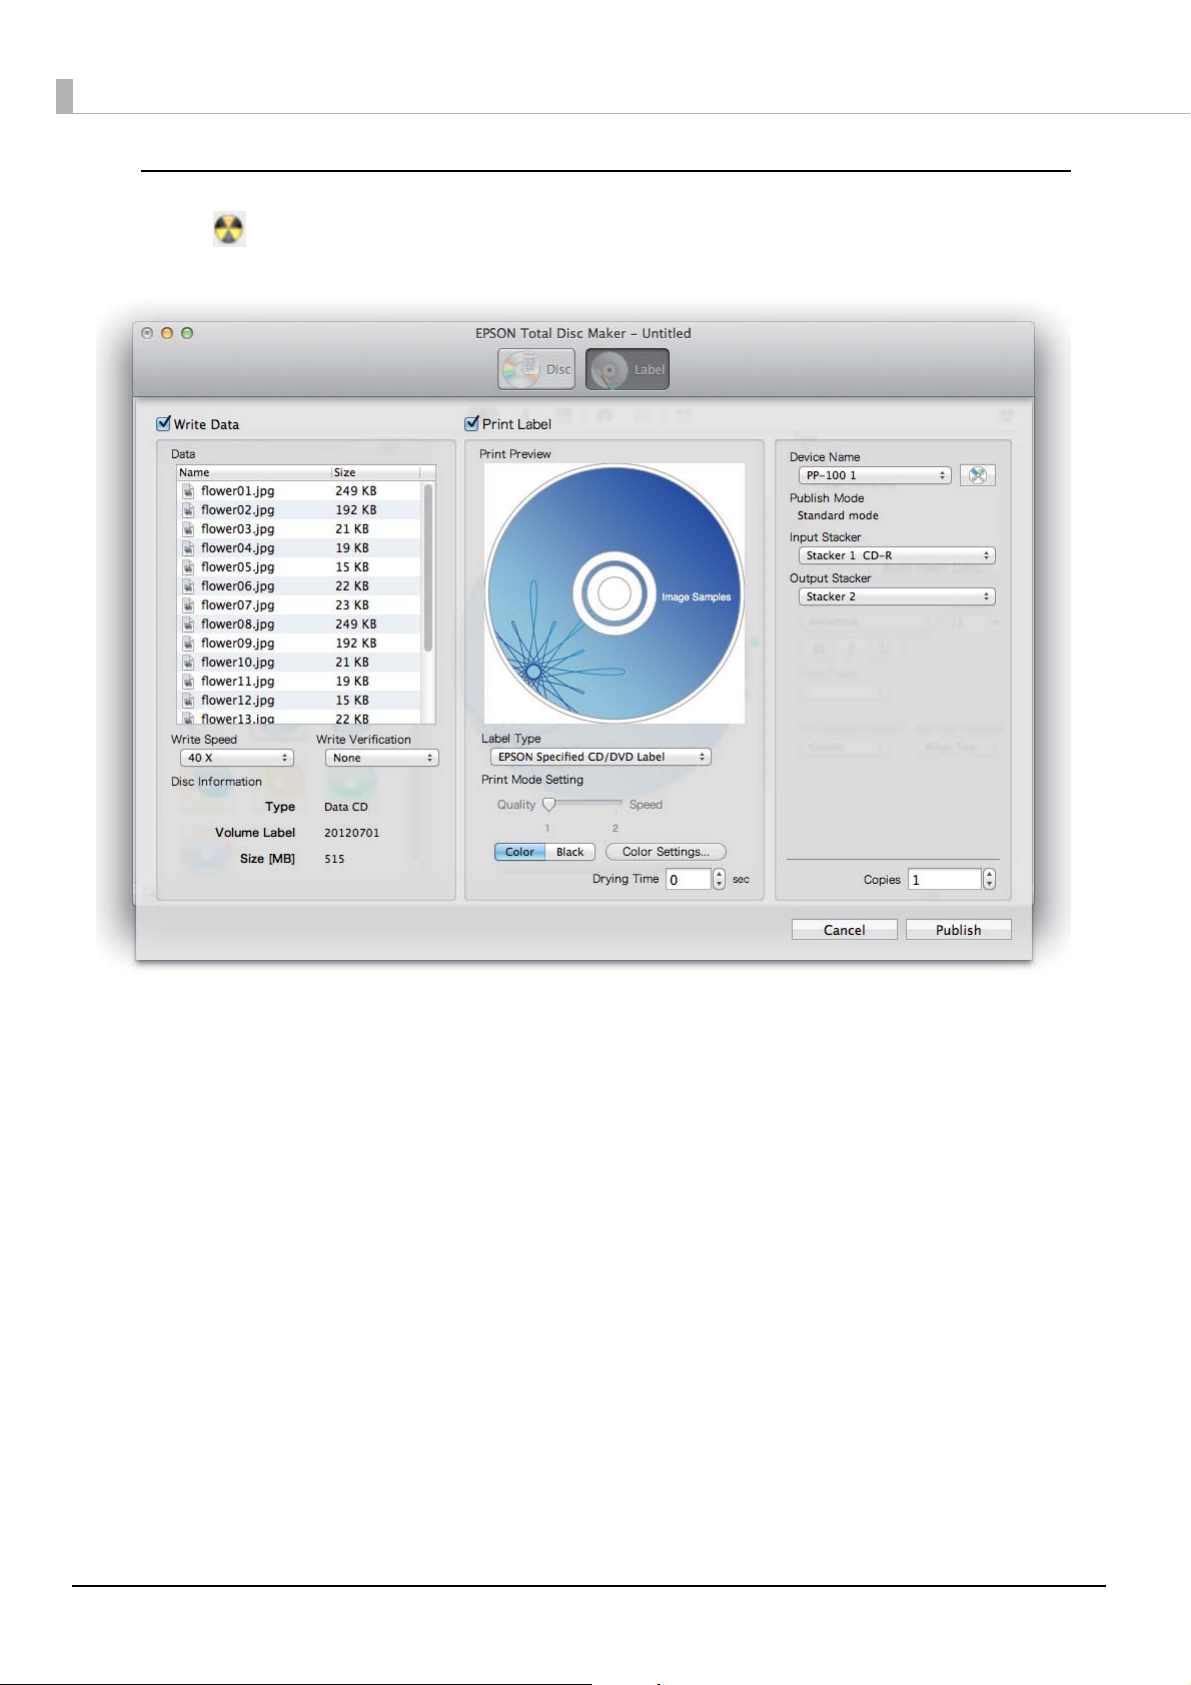Click the Copies stepper arrows
The height and width of the screenshot is (1685, 1191).
(x=989, y=879)
